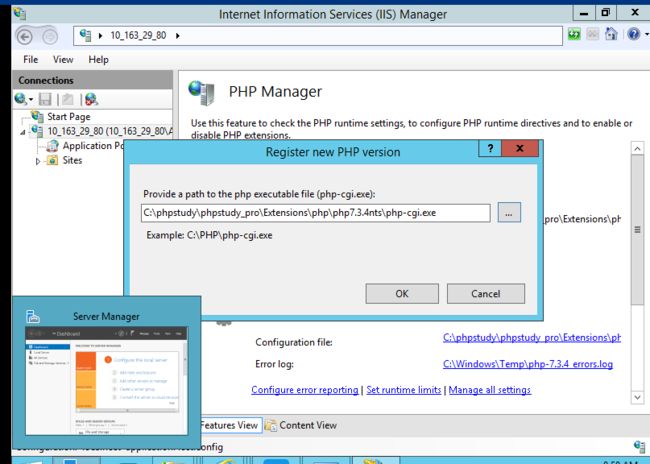650x464 pixels.
Task: Click Manage all settings link
Action: click(x=490, y=390)
